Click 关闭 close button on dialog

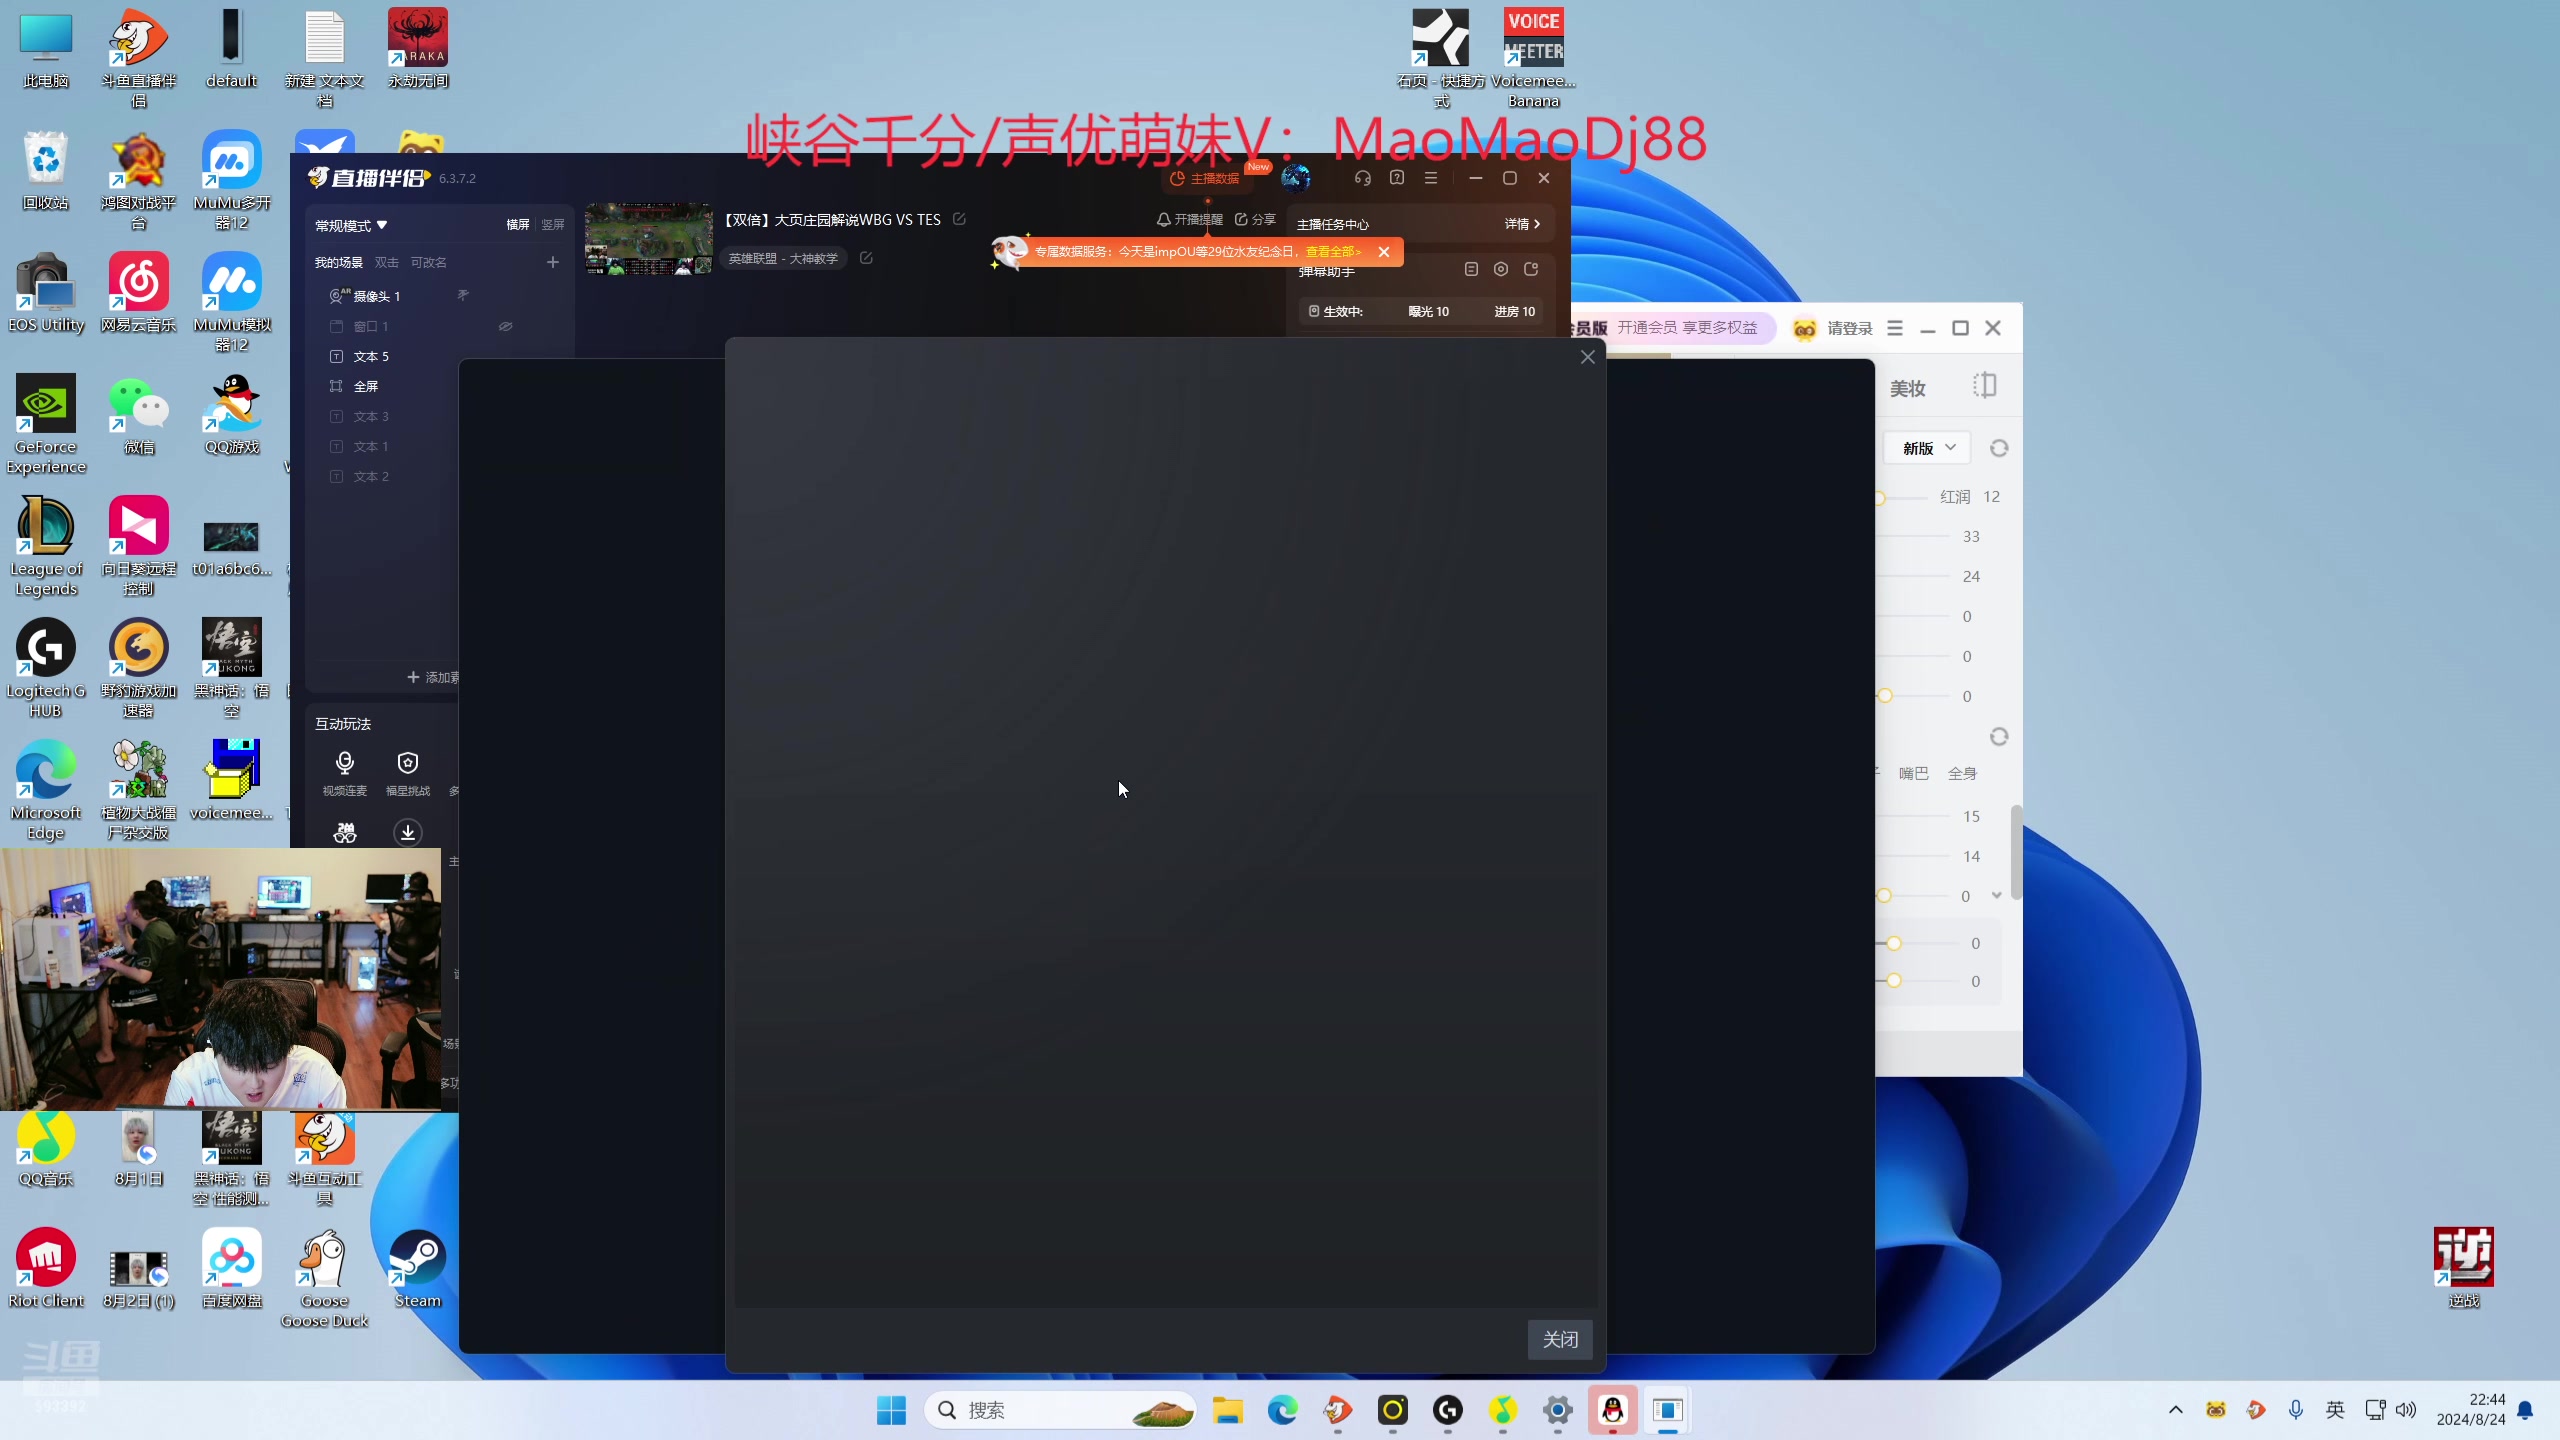(1558, 1340)
